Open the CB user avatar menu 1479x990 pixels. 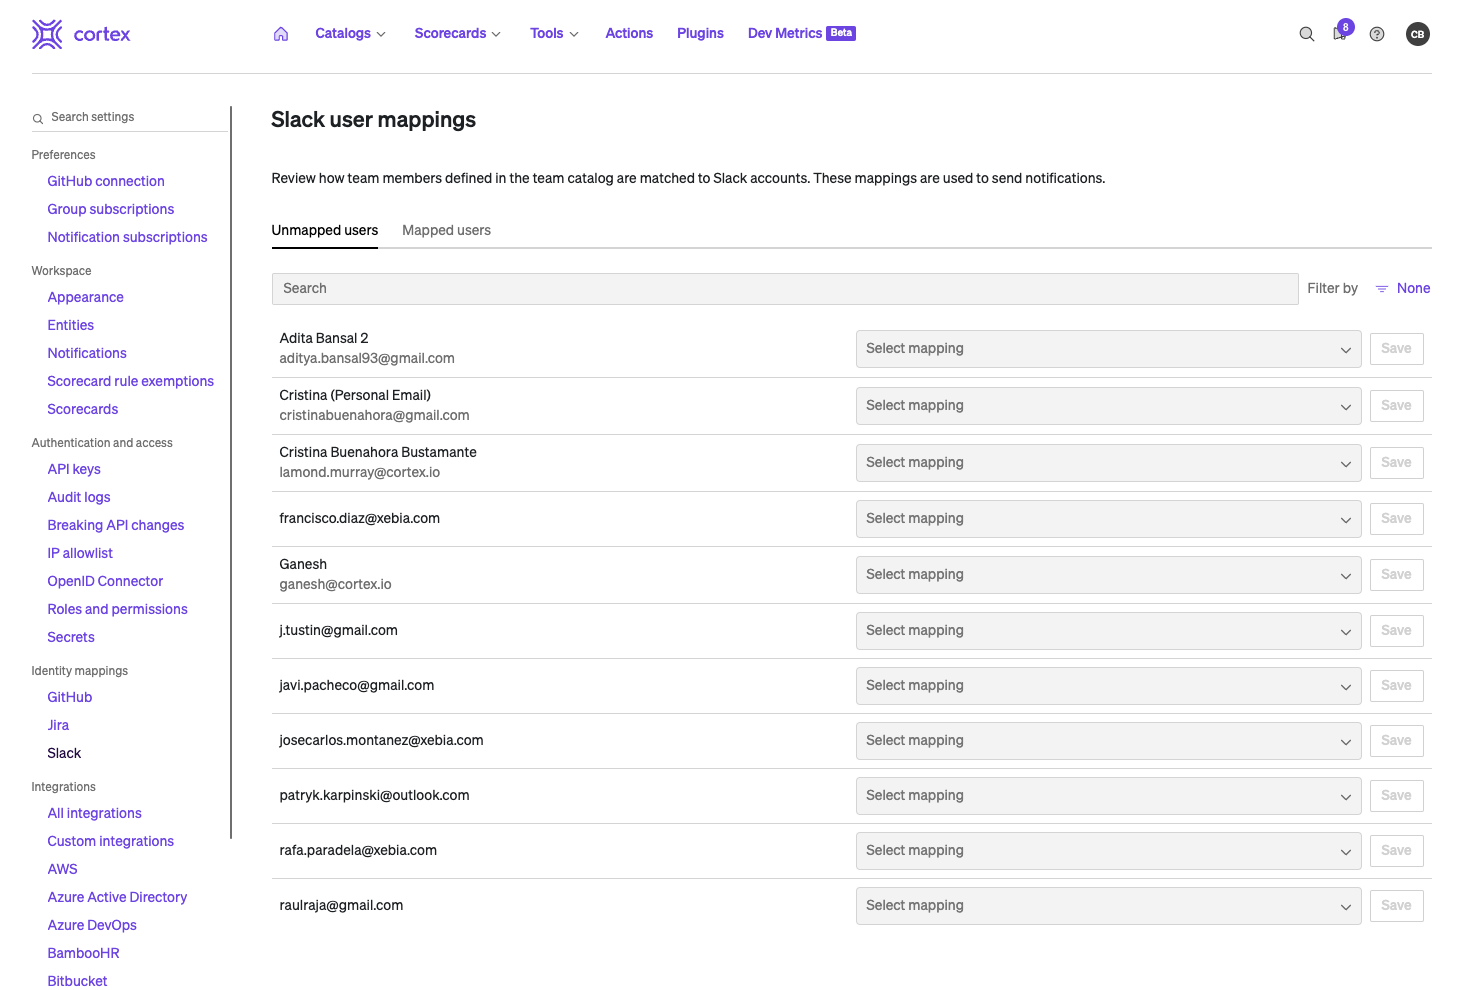coord(1417,34)
